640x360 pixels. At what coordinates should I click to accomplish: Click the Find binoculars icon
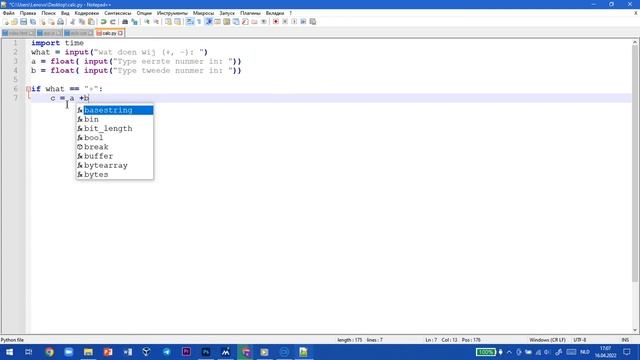[125, 22]
